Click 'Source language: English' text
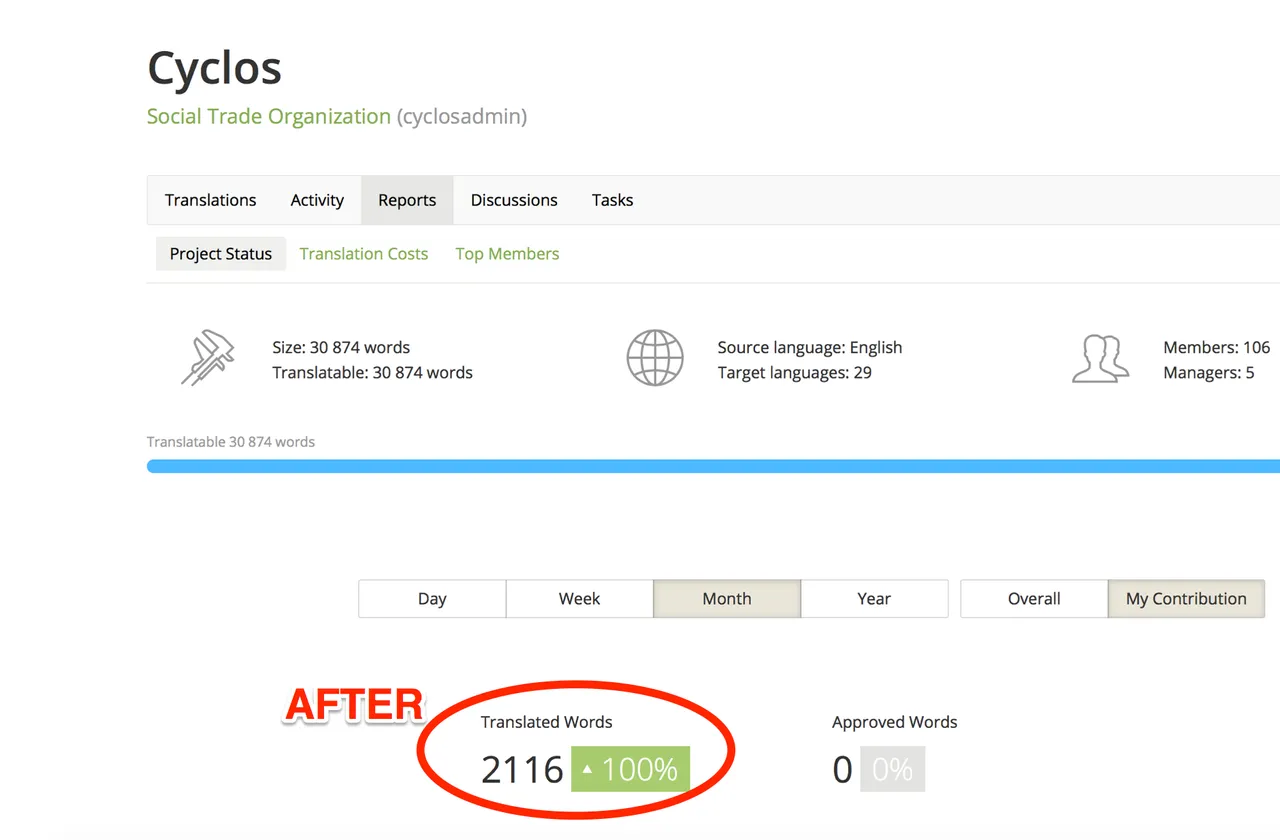1280x840 pixels. [810, 347]
